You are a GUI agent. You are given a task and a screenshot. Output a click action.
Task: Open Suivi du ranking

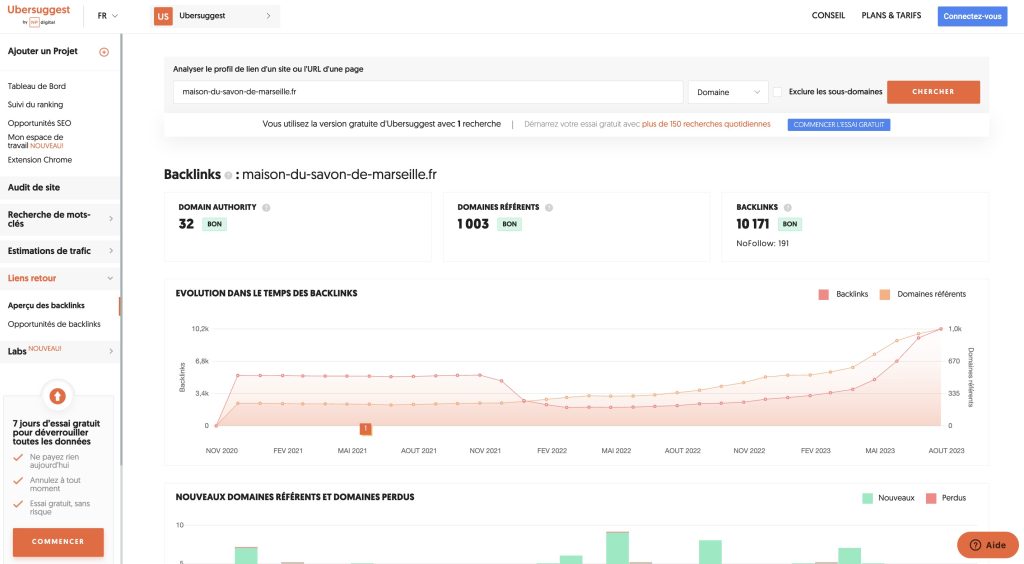35,104
